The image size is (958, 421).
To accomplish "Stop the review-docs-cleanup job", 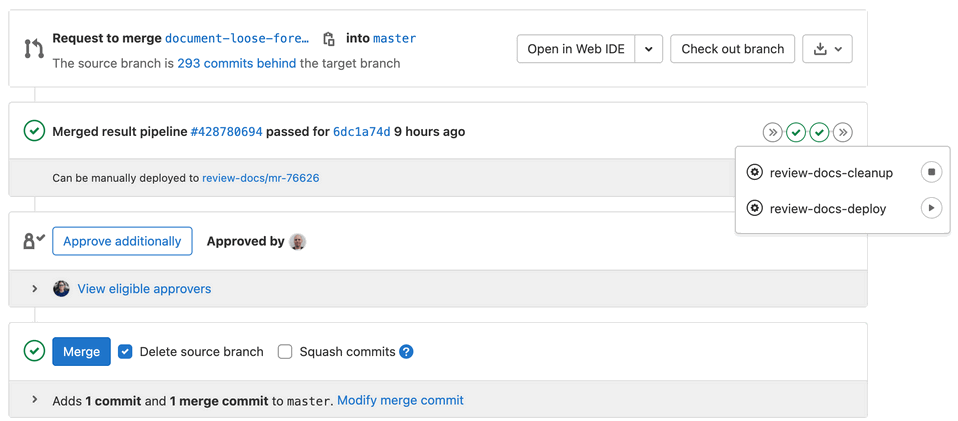I will [x=931, y=172].
